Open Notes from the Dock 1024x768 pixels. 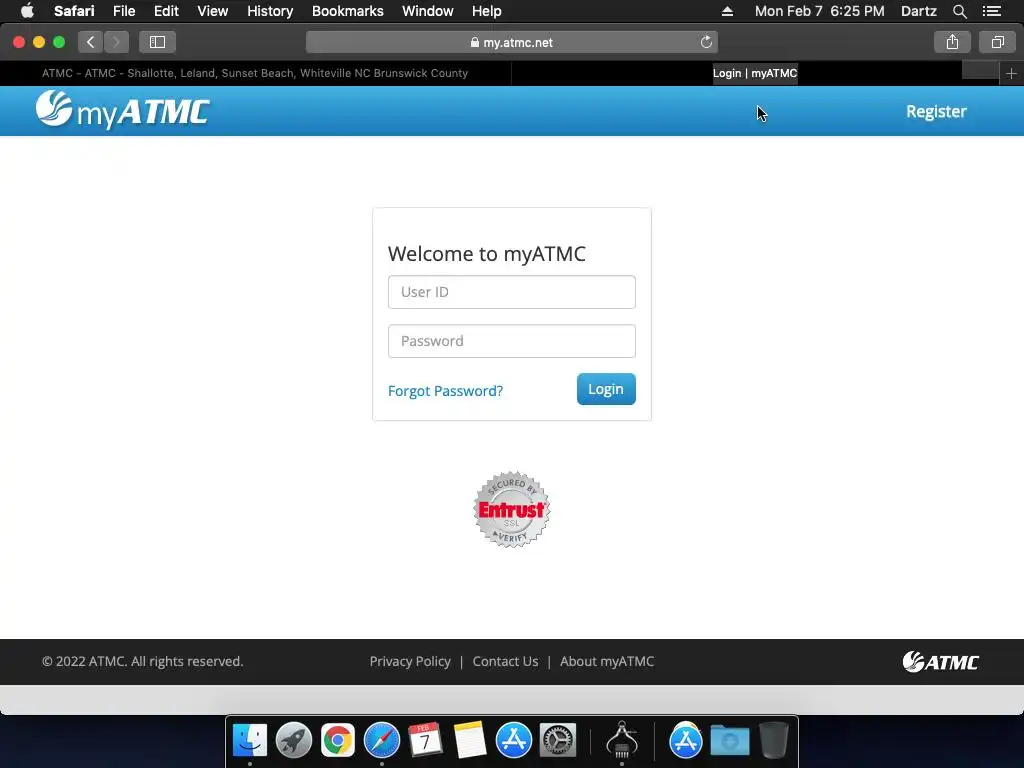470,740
